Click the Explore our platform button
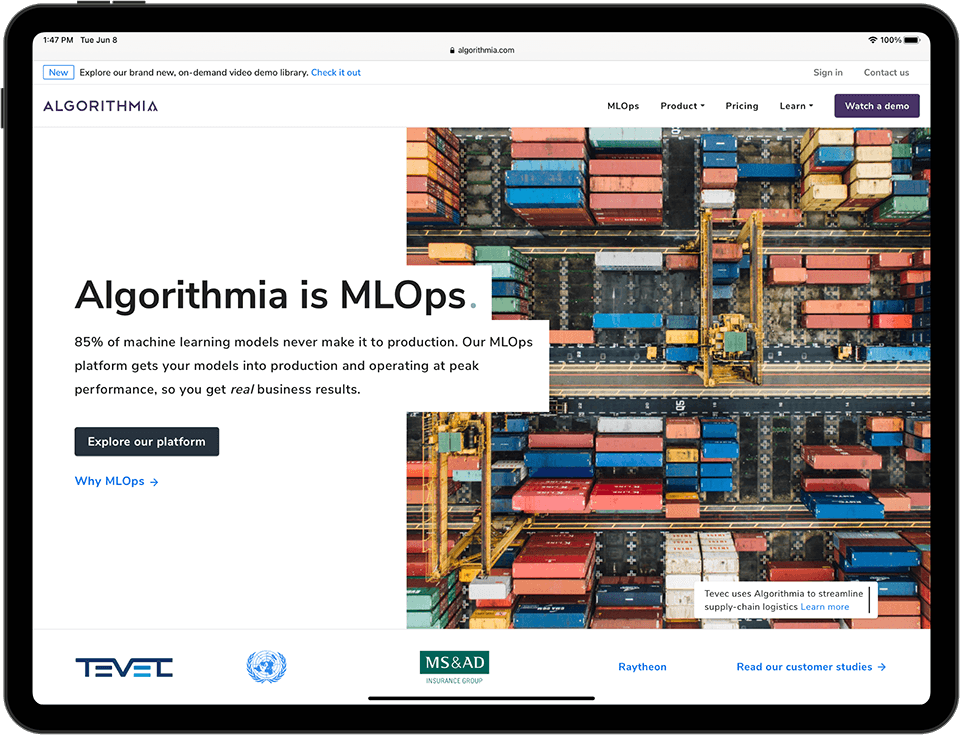The width and height of the screenshot is (960, 735). point(147,442)
